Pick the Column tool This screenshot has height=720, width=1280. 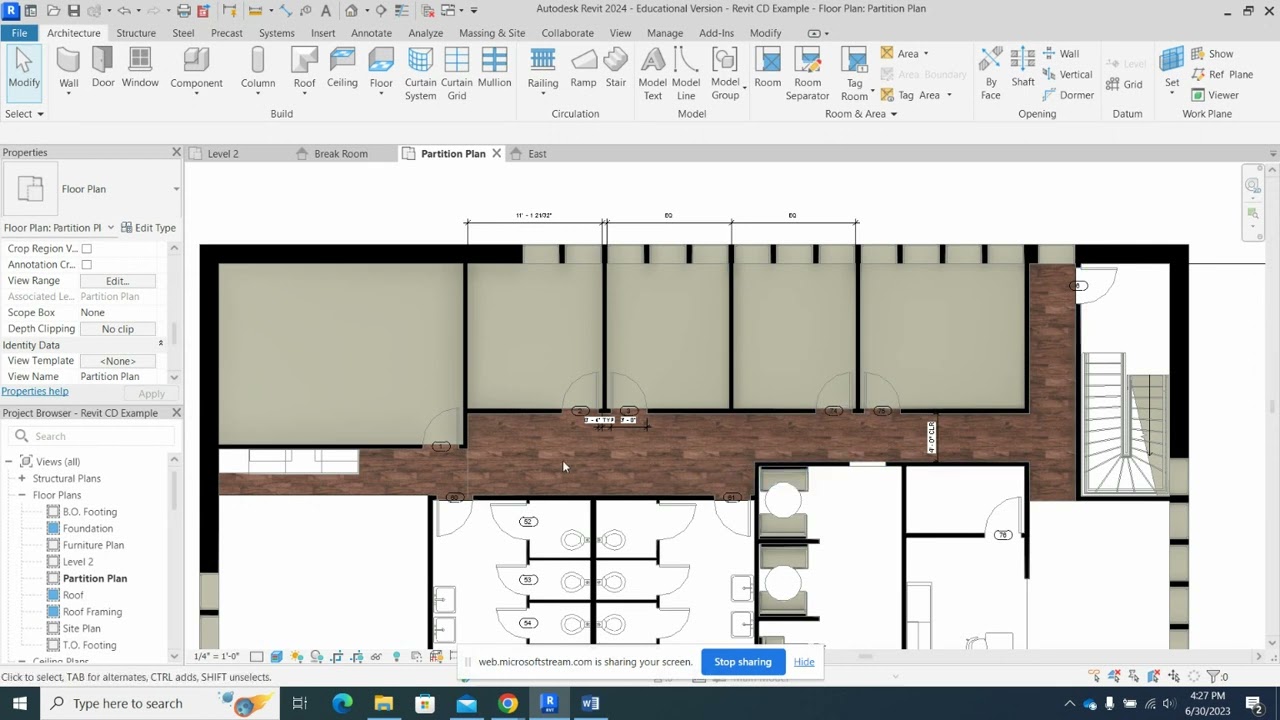258,71
